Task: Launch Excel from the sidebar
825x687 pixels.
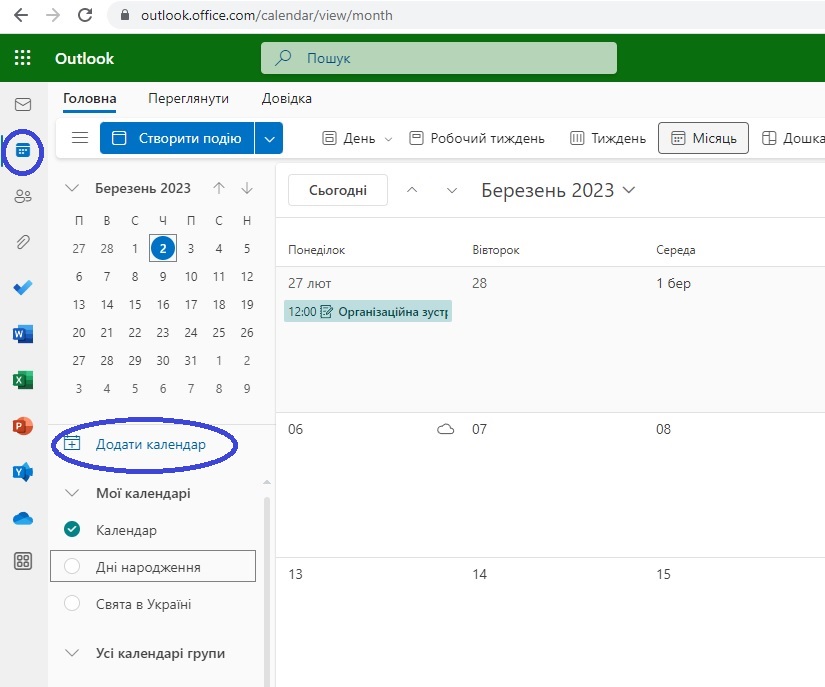Action: coord(23,379)
